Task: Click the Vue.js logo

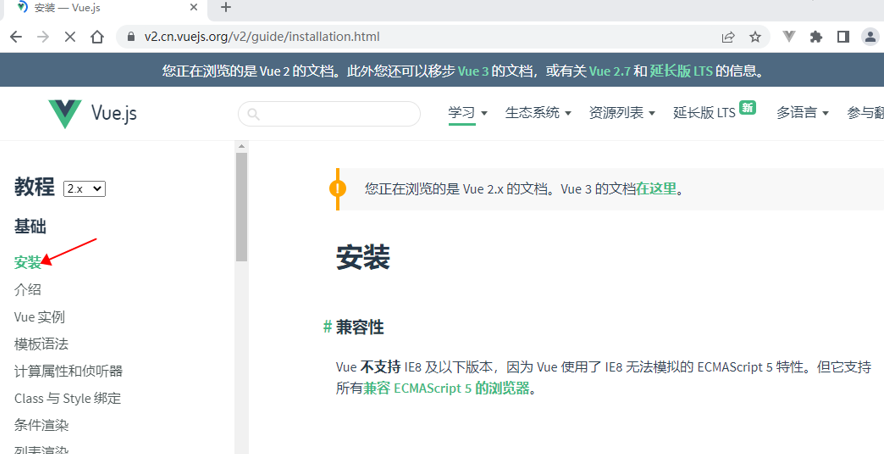Action: pyautogui.click(x=65, y=113)
